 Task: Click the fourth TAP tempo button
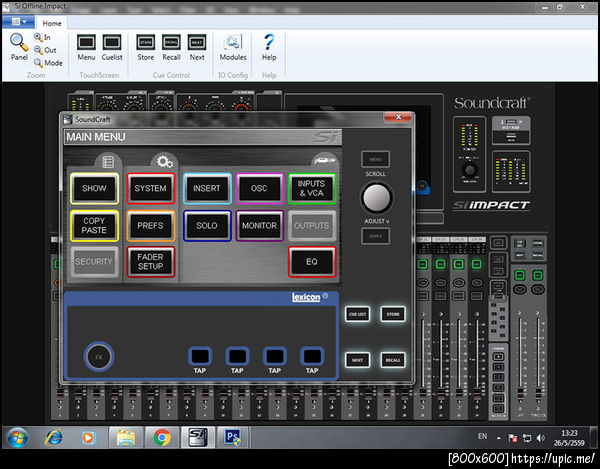pyautogui.click(x=312, y=356)
